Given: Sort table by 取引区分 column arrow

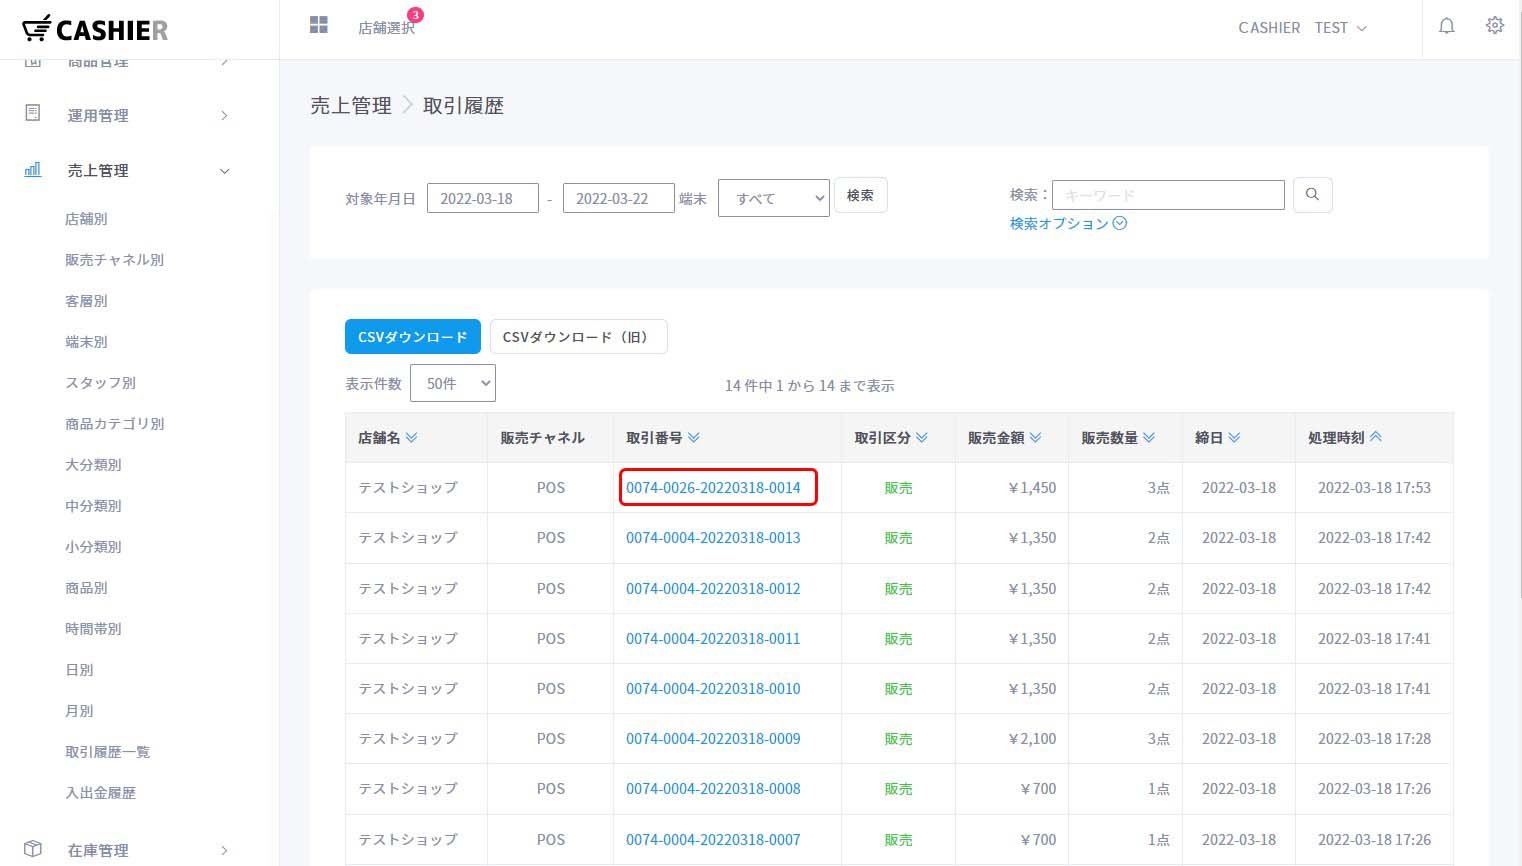Looking at the screenshot, I should [x=922, y=437].
